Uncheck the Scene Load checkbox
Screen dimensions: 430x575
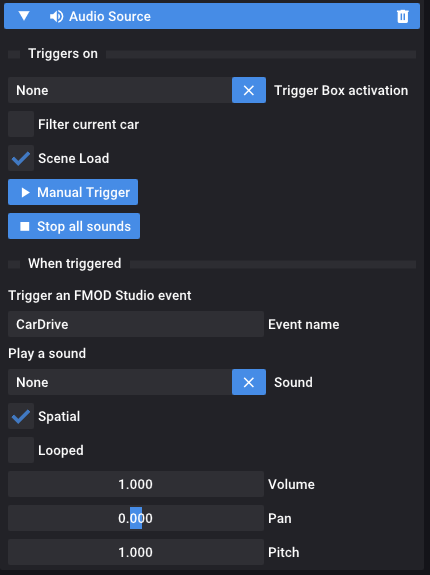coord(21,158)
